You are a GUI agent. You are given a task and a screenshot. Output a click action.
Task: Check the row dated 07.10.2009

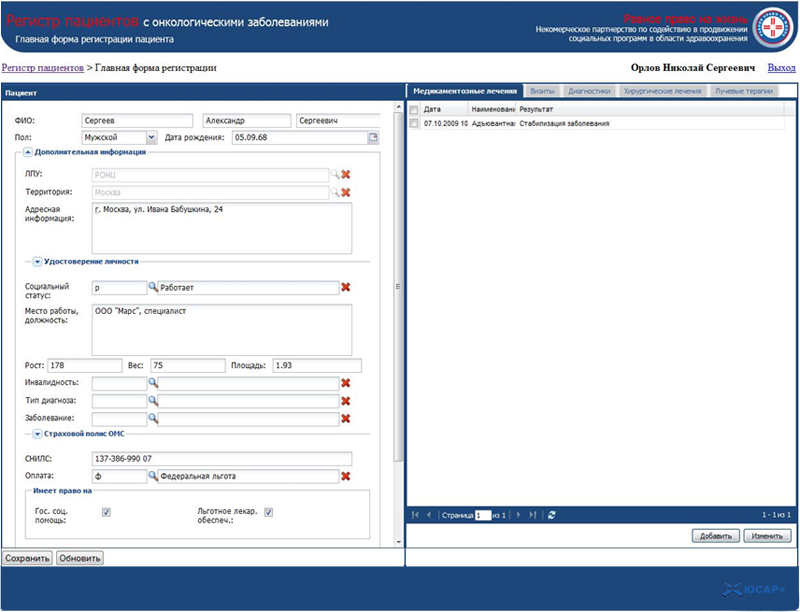(414, 123)
